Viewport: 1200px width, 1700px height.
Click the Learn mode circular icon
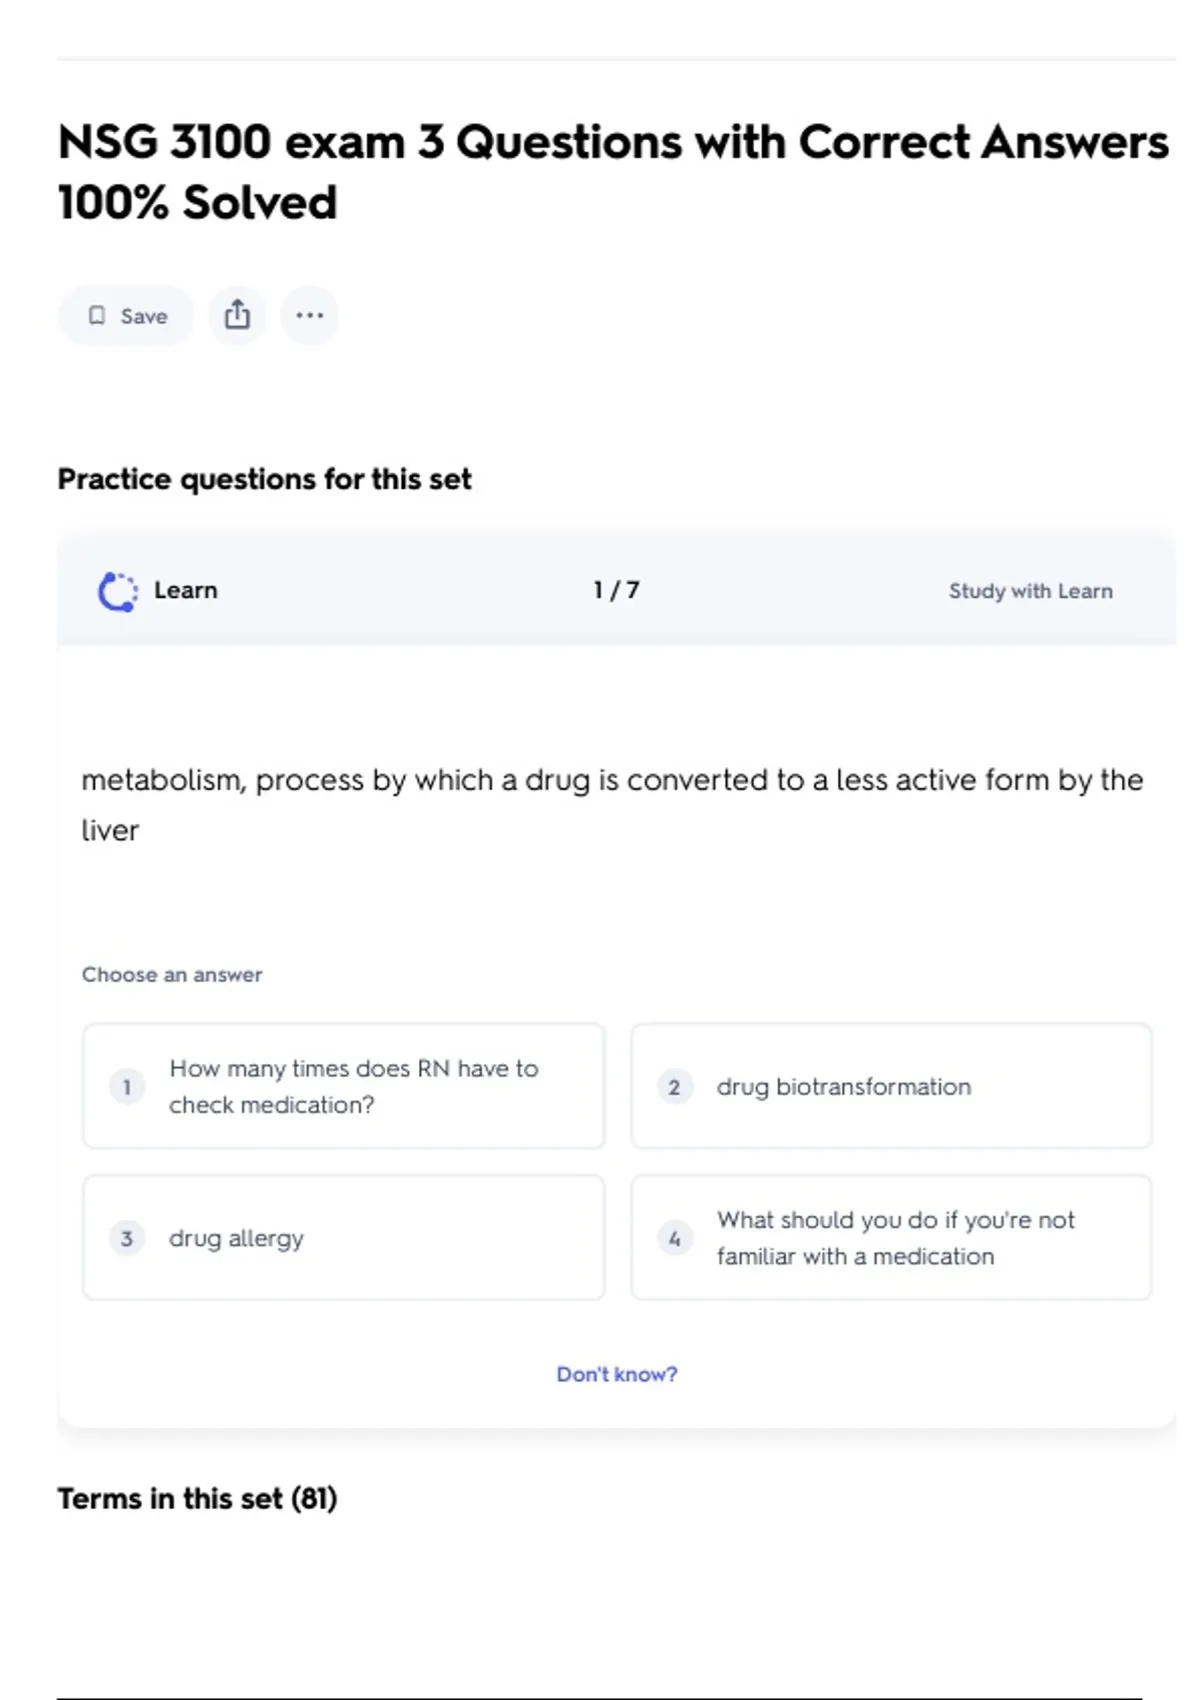point(118,591)
